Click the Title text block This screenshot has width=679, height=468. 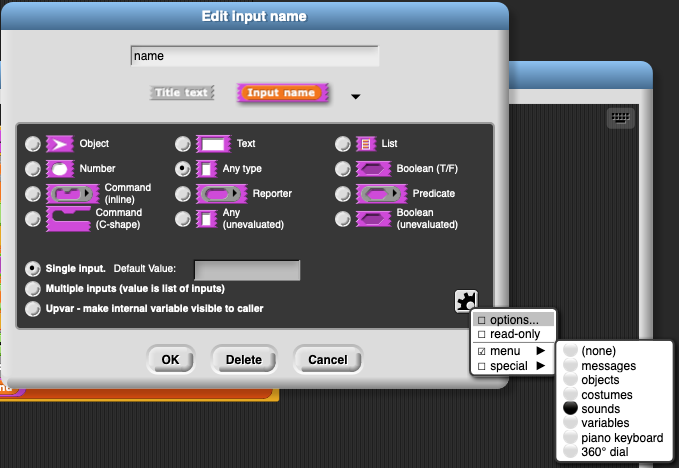[x=181, y=93]
